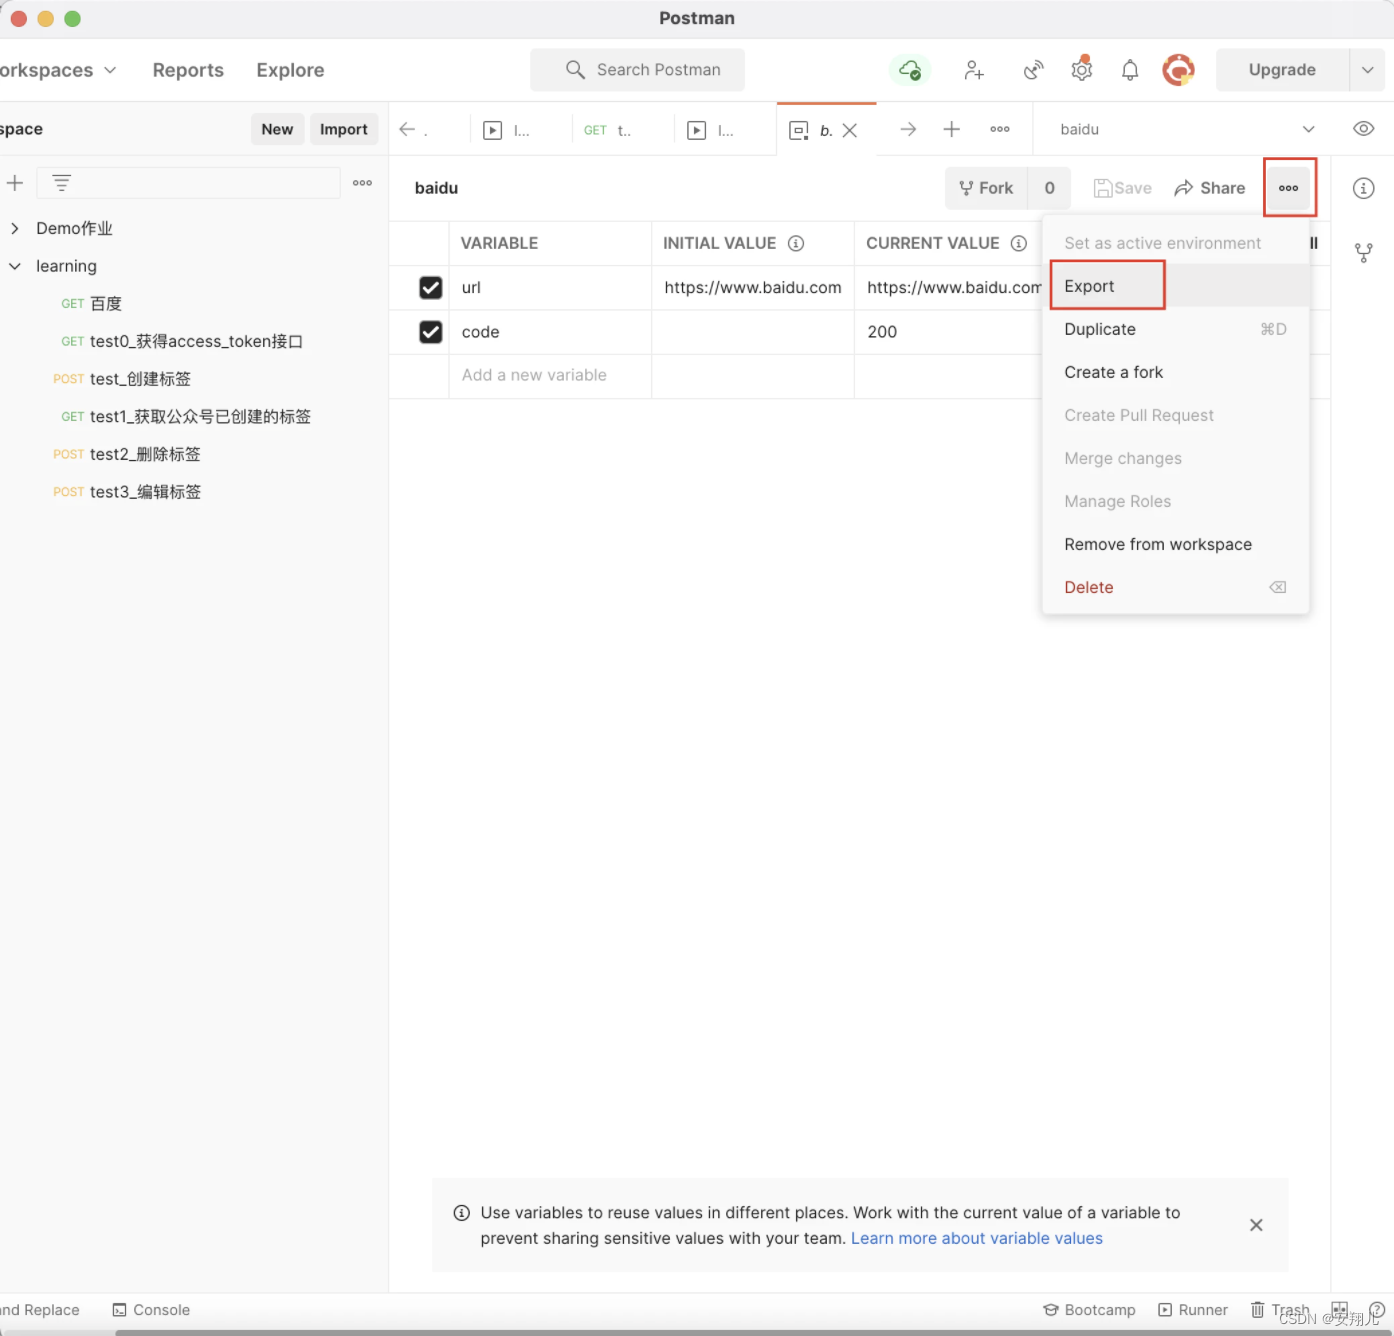This screenshot has height=1336, width=1394.
Task: Uncheck the url variable checkbox
Action: pyautogui.click(x=431, y=288)
